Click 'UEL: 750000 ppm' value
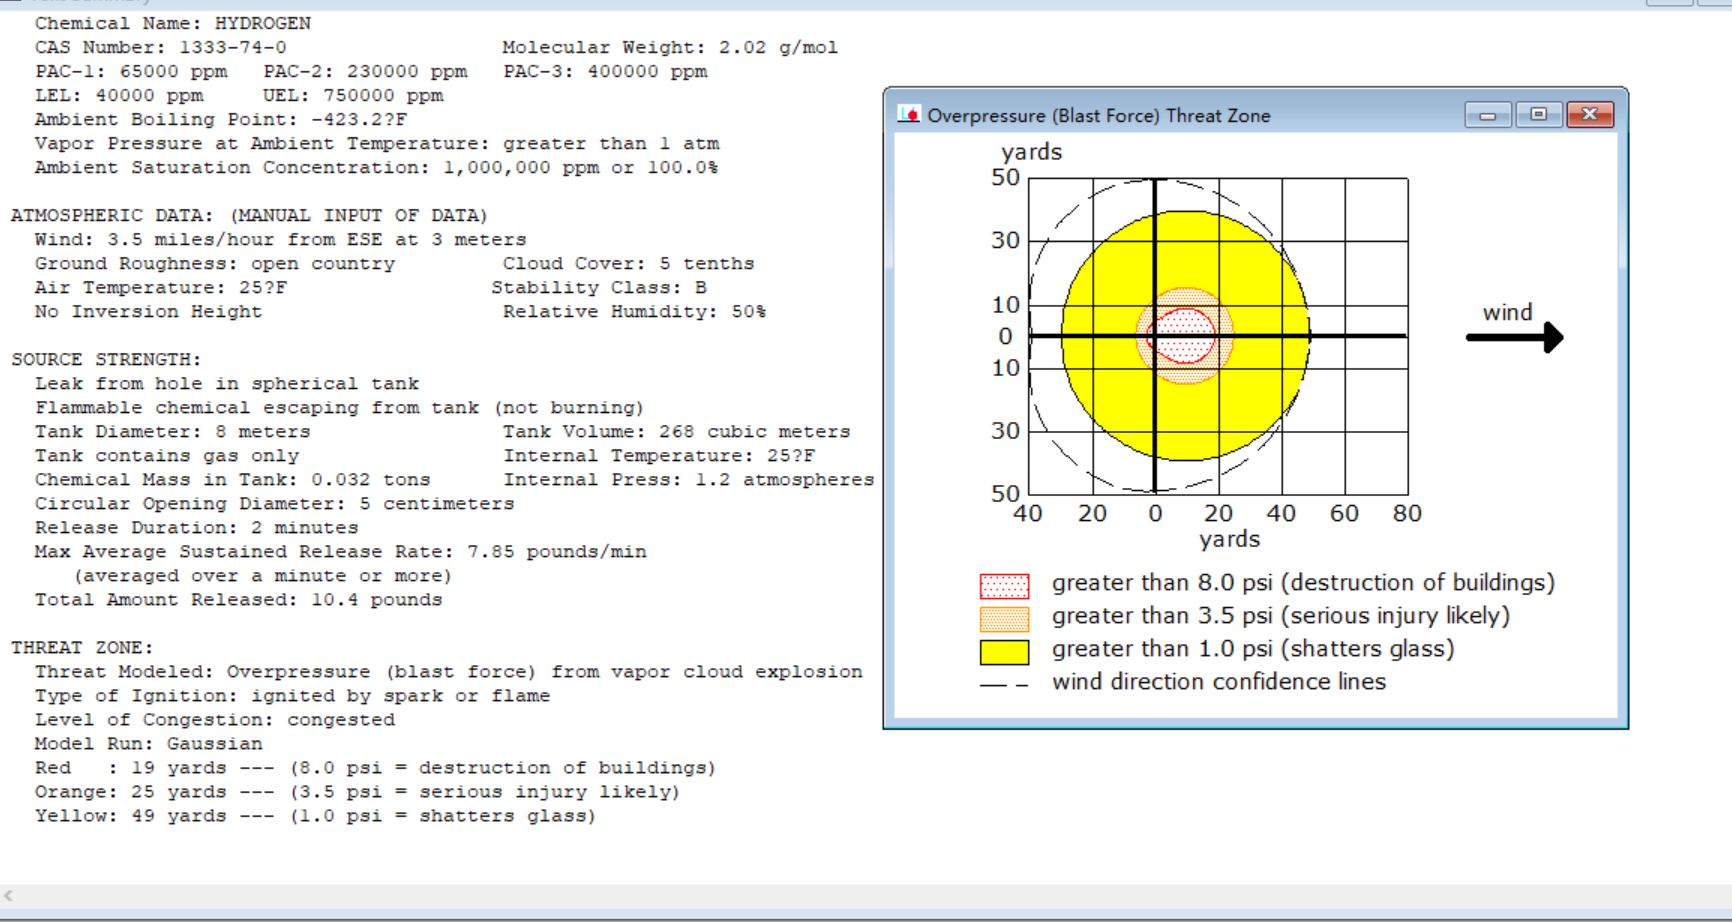Viewport: 1732px width, 922px height. coord(353,95)
